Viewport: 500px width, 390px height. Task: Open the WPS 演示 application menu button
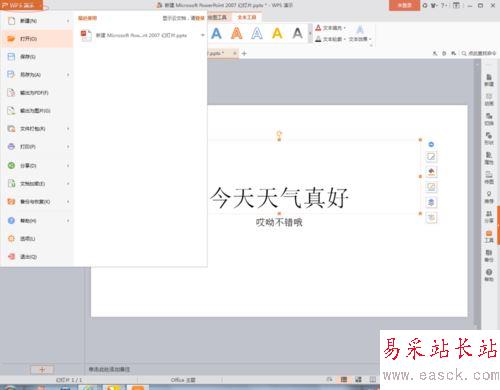click(x=22, y=6)
